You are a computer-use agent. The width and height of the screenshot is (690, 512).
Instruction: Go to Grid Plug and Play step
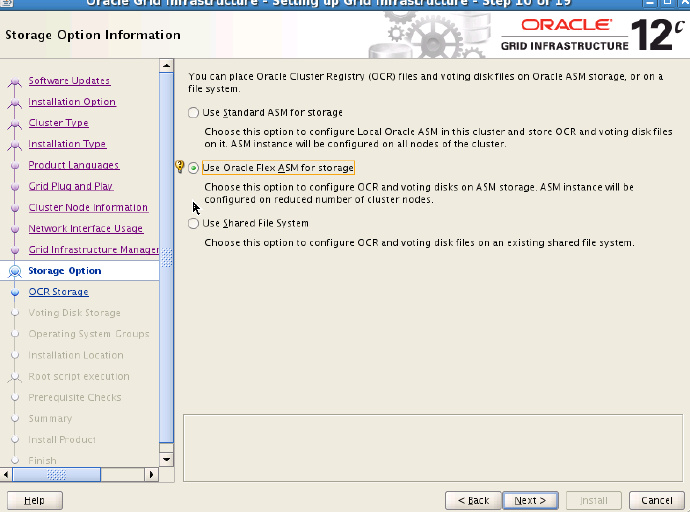[70, 186]
